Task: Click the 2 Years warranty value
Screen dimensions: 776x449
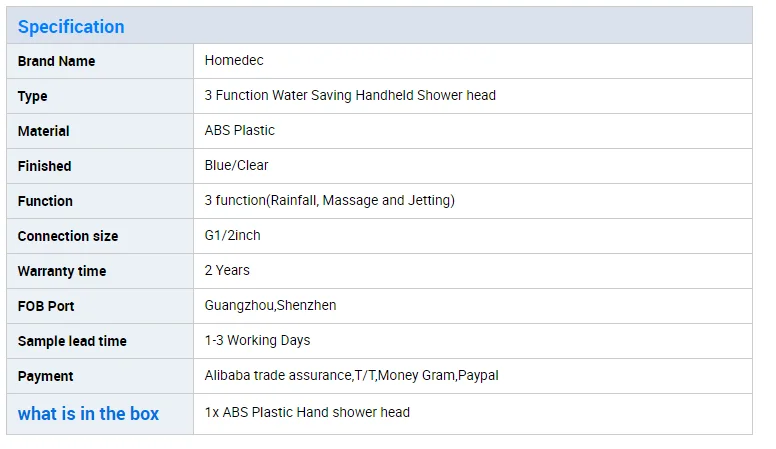Action: pos(228,270)
